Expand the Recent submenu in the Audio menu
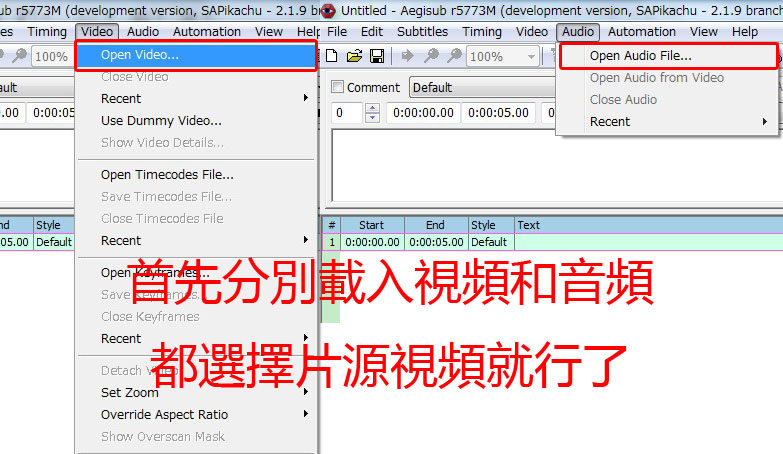The height and width of the screenshot is (454, 783). (x=667, y=121)
